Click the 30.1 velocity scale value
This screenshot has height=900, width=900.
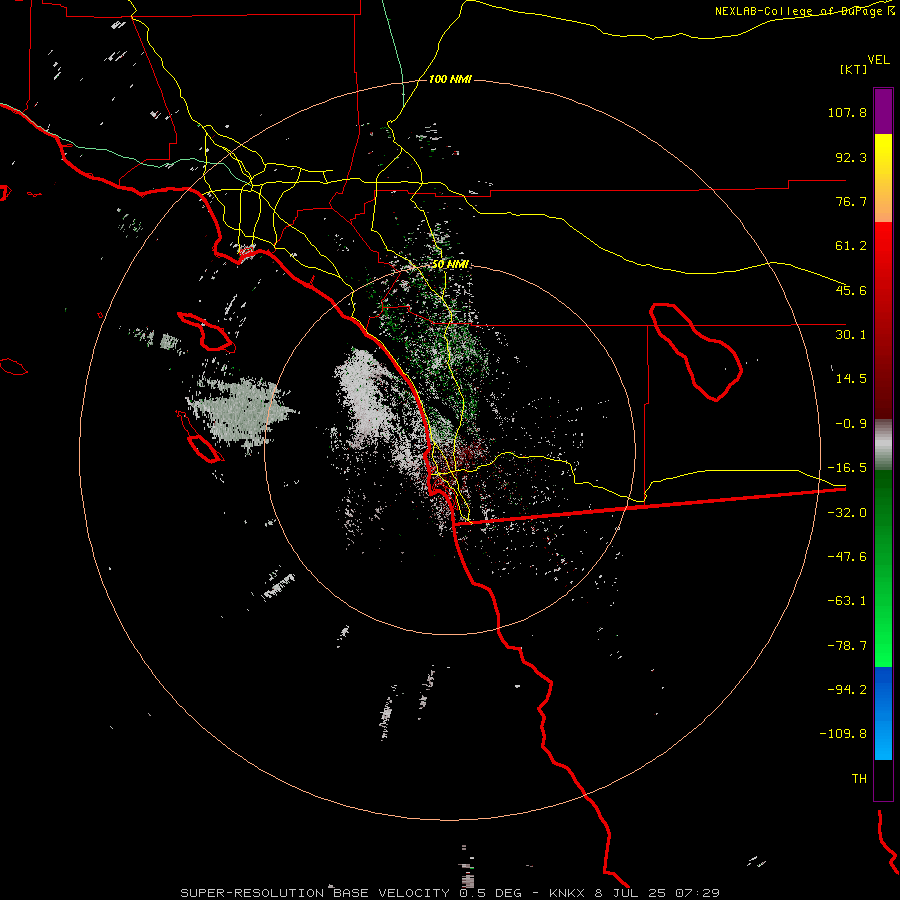851,335
